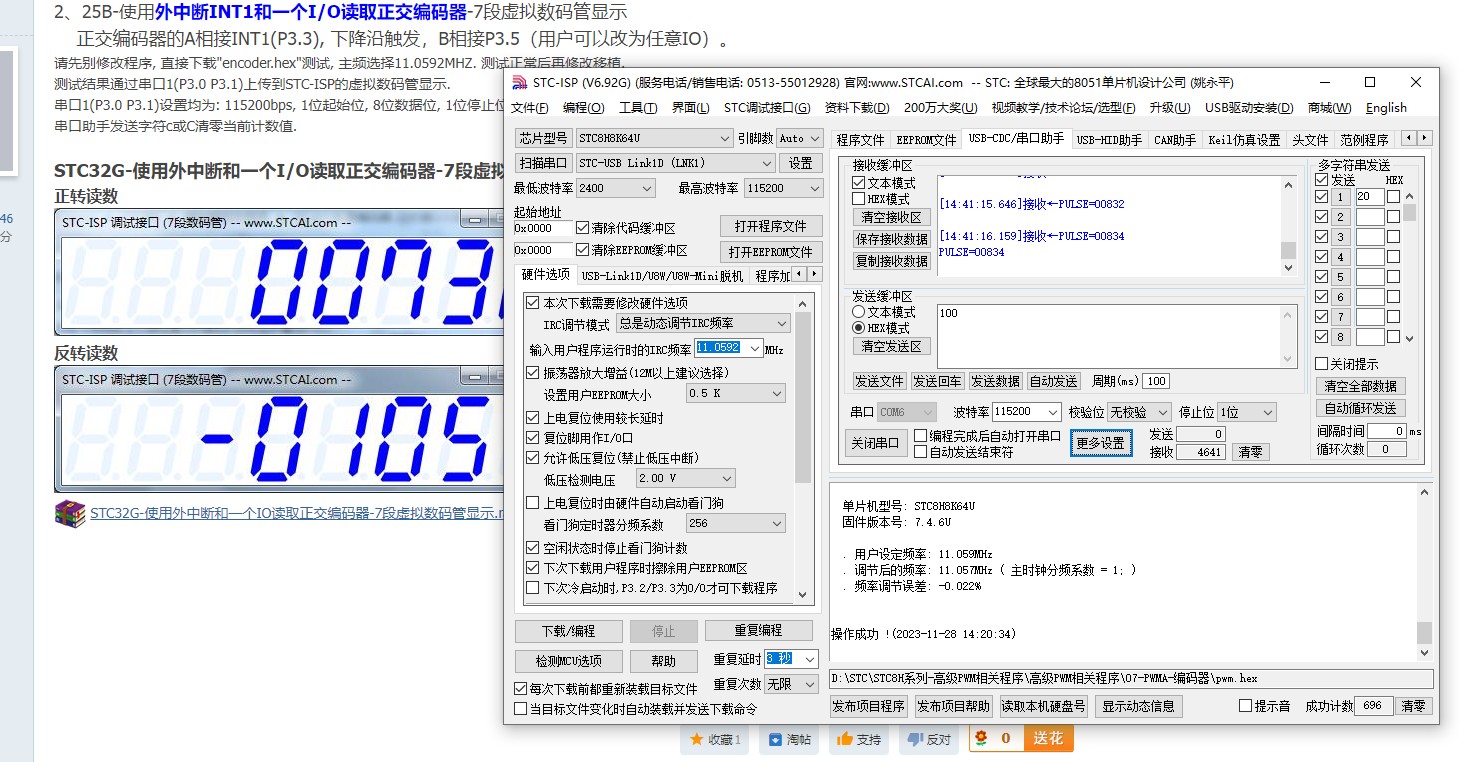Toggle 复位脚用作I/O口 checkbox

pyautogui.click(x=532, y=437)
